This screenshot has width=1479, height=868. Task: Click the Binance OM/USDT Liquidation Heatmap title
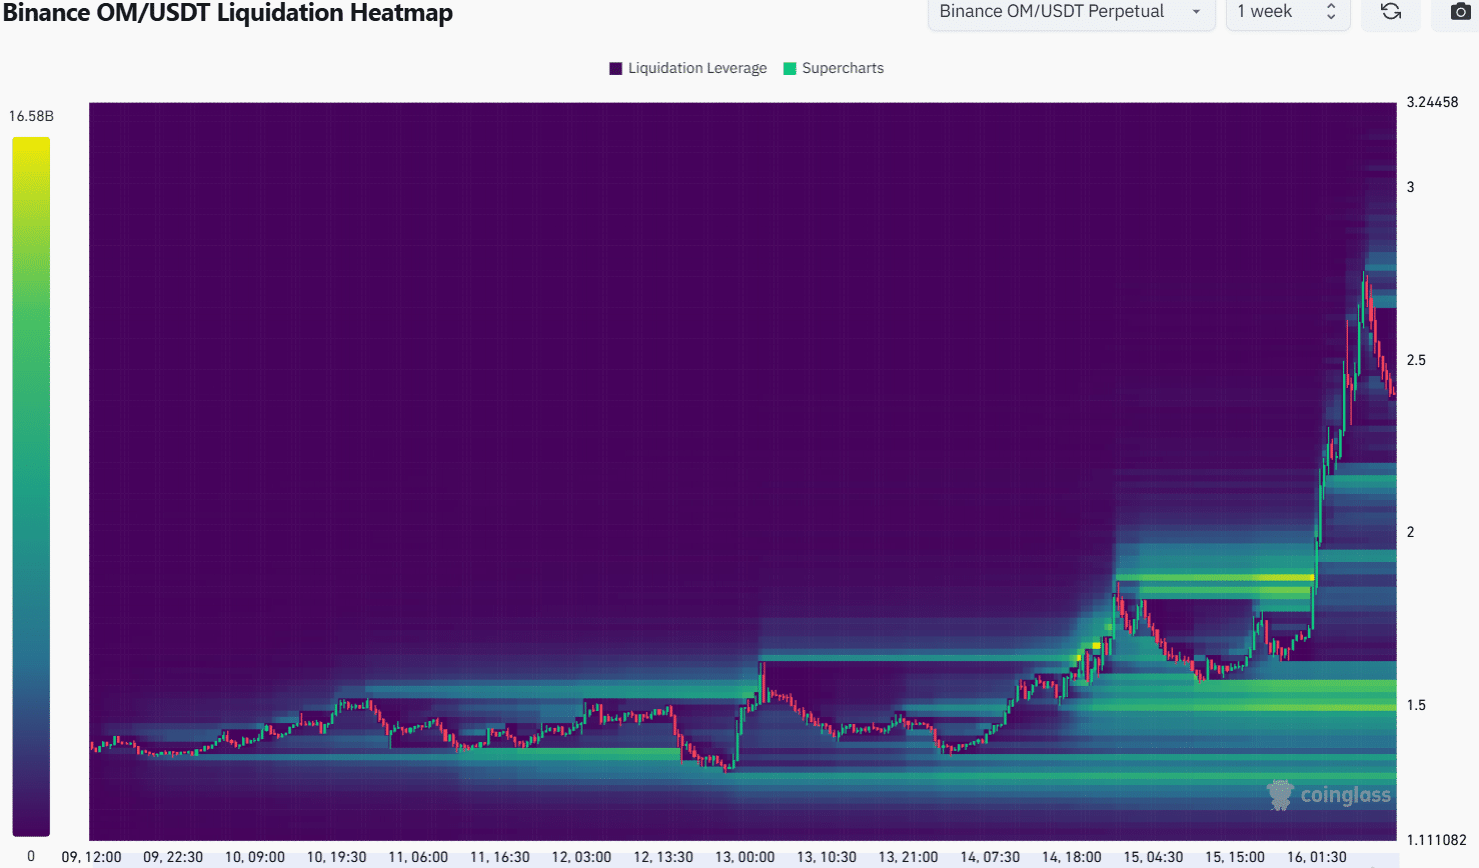228,13
